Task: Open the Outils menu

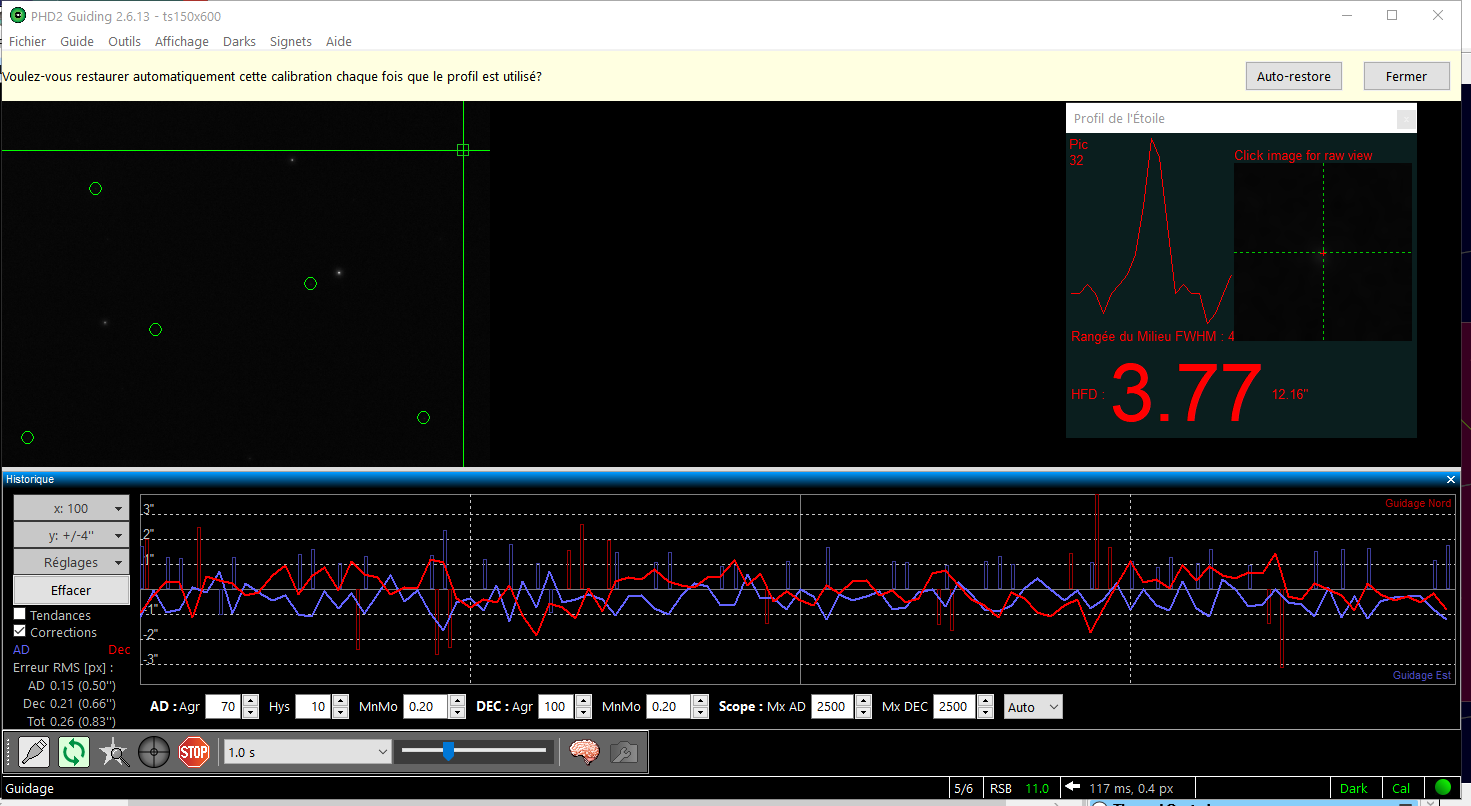Action: (124, 42)
